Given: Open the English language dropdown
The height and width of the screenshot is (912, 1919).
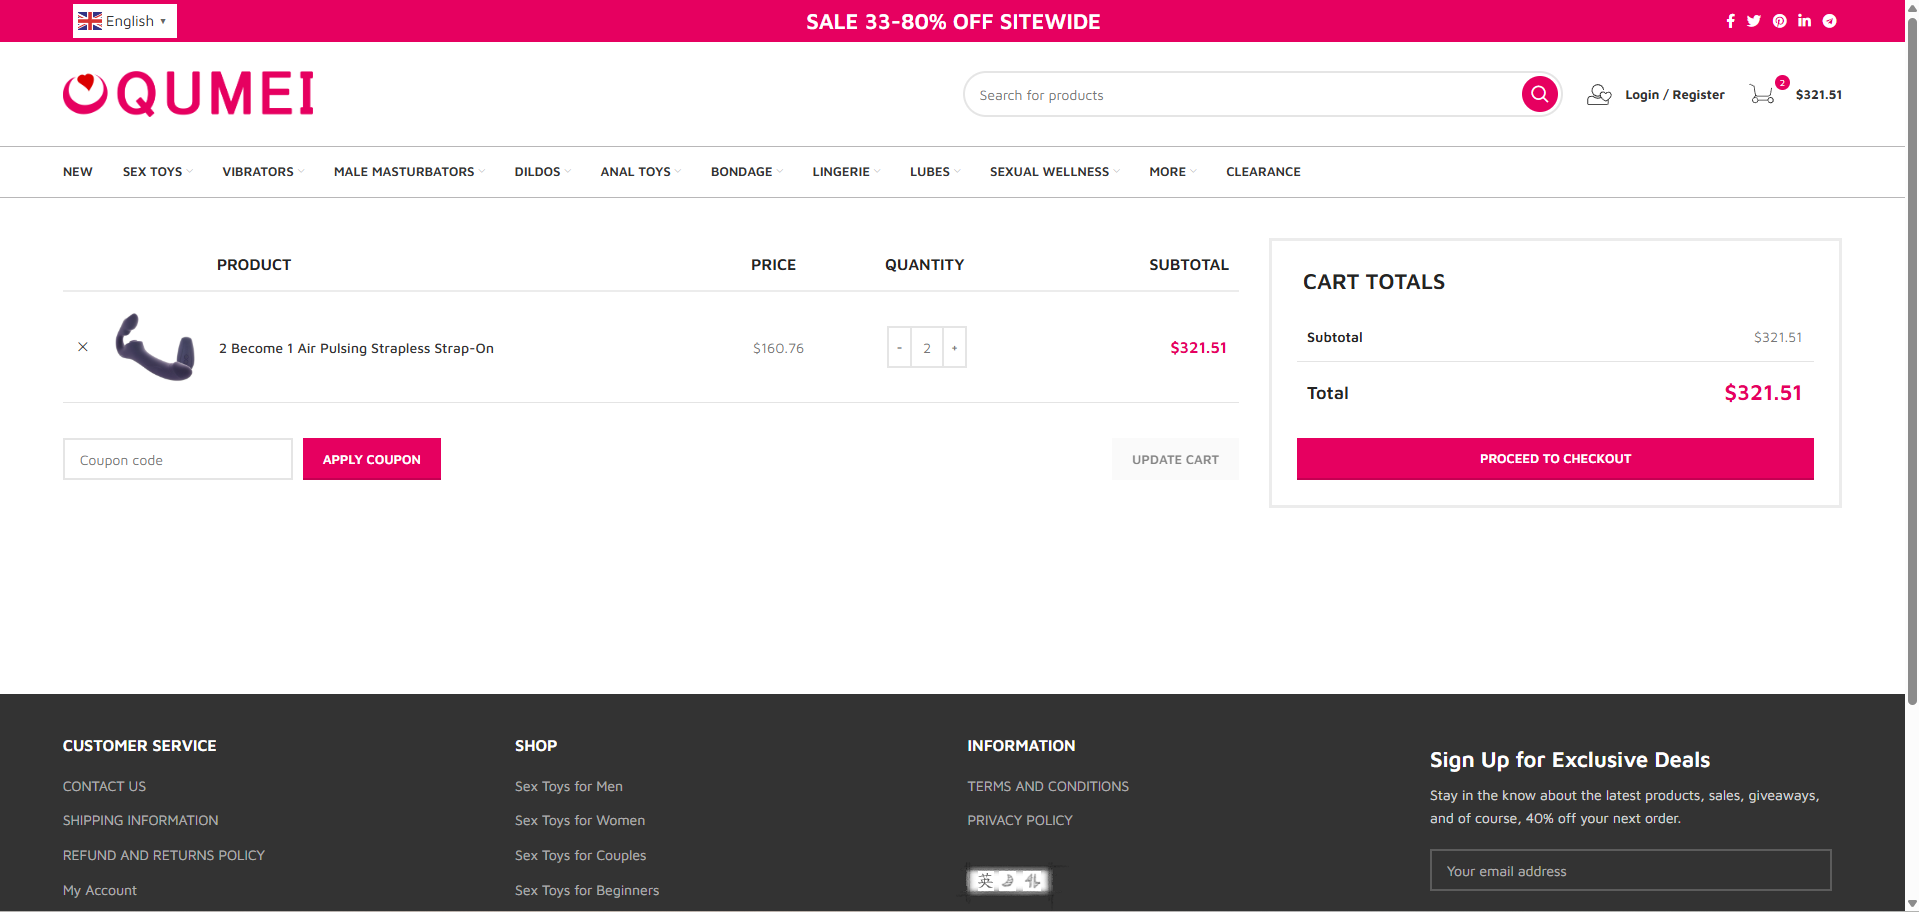Looking at the screenshot, I should [x=124, y=21].
